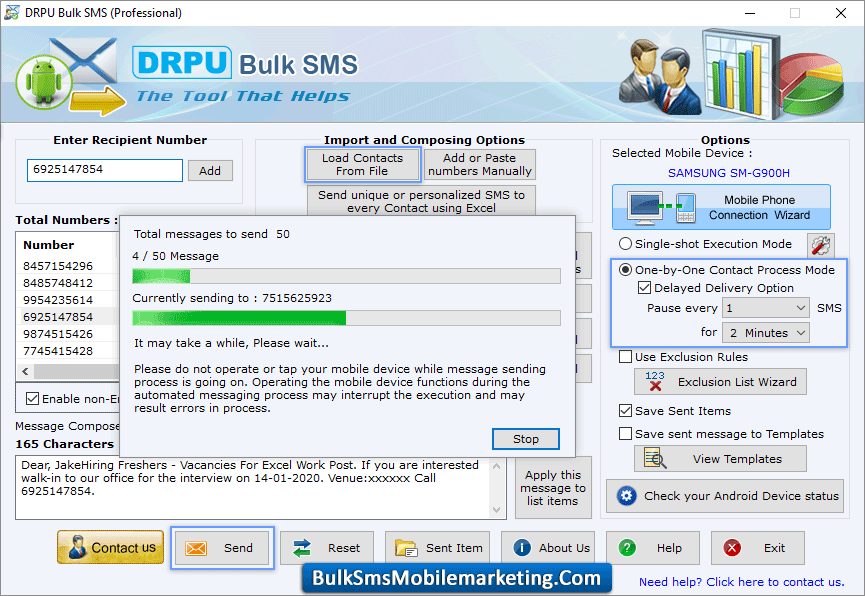
Task: Click the current recipient sending progress bar
Action: click(346, 318)
